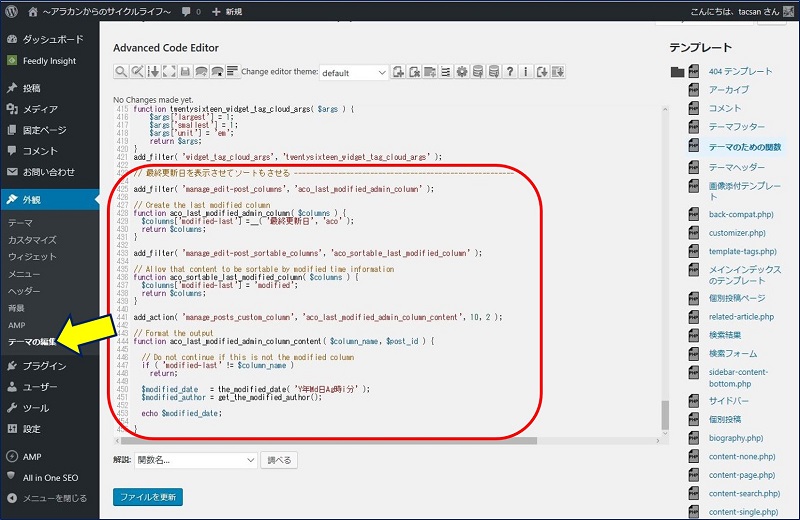
Task: Open the プラグイン menu
Action: point(44,365)
